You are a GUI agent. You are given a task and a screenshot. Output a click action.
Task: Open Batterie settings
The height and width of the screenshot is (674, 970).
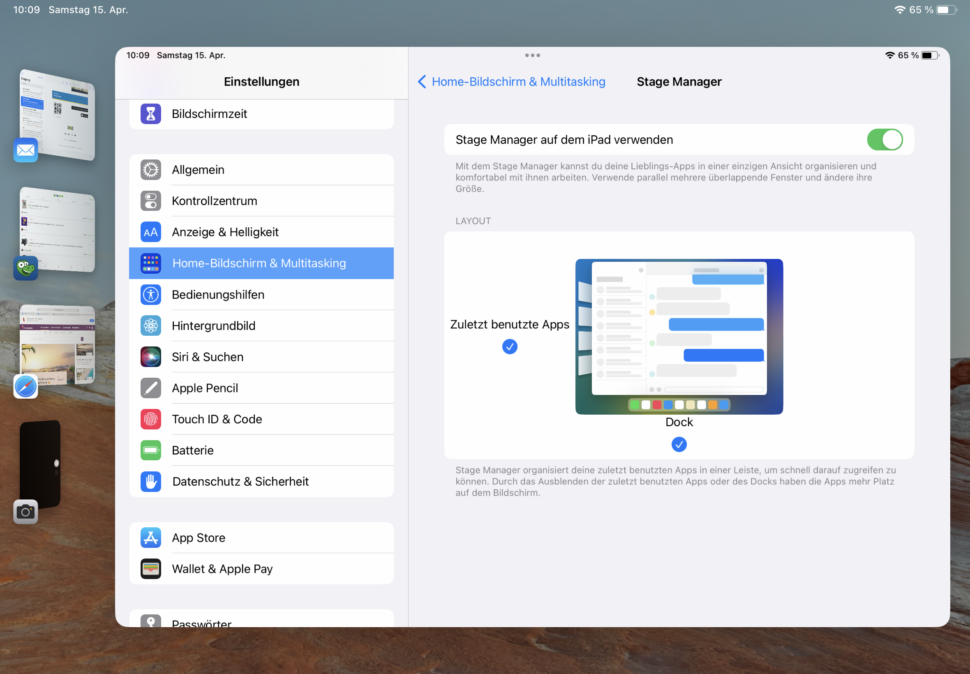(x=261, y=450)
